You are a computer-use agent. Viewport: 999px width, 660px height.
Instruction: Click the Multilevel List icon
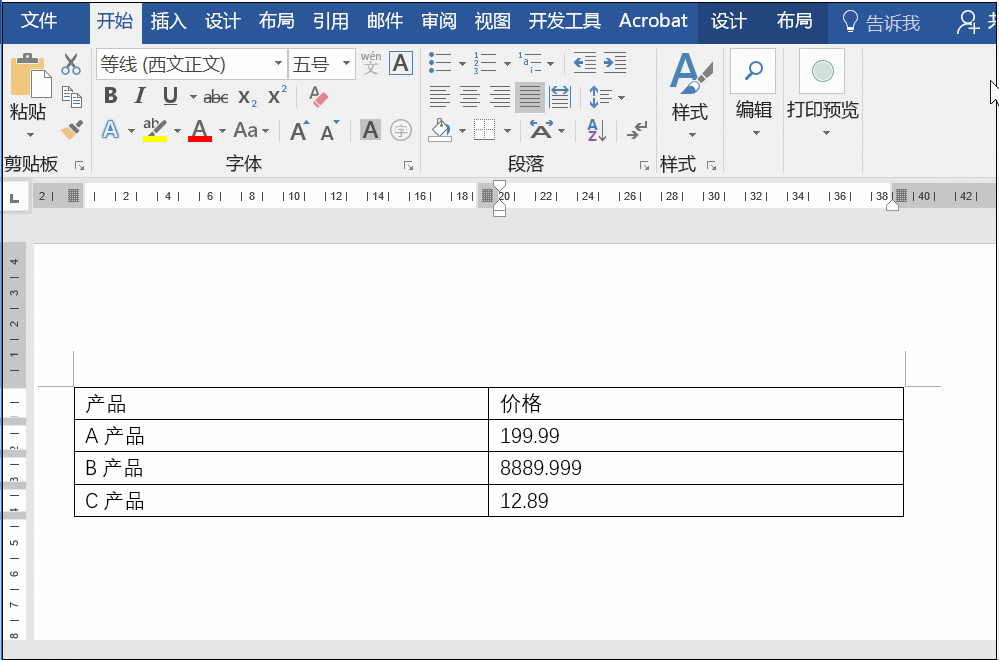pyautogui.click(x=529, y=63)
